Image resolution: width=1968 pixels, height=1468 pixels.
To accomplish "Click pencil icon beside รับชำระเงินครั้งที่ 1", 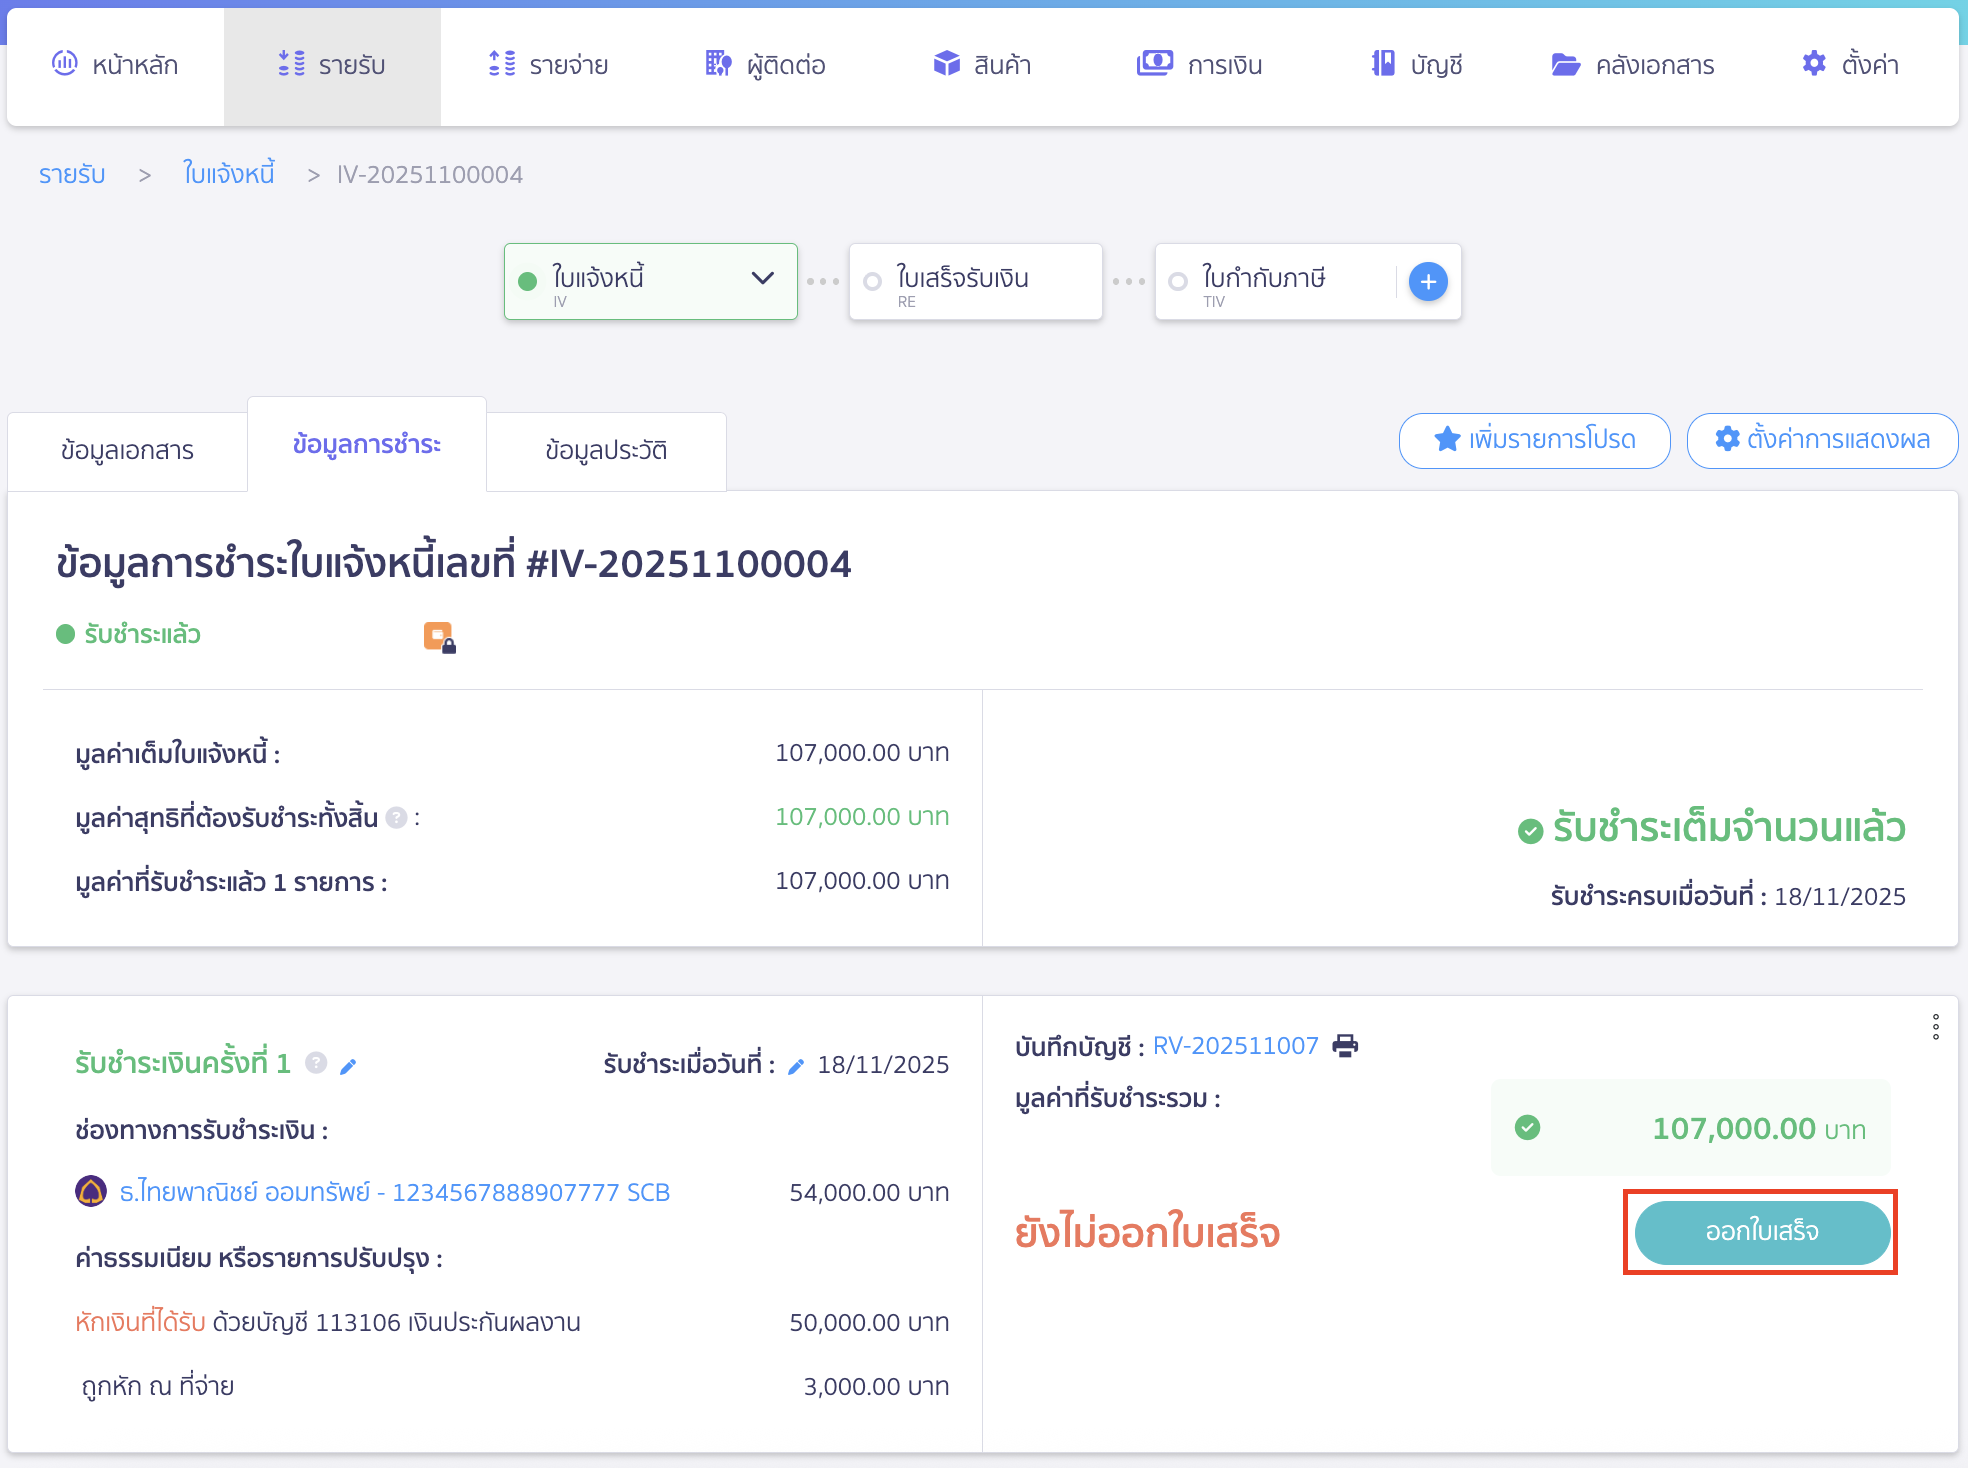I will [348, 1066].
